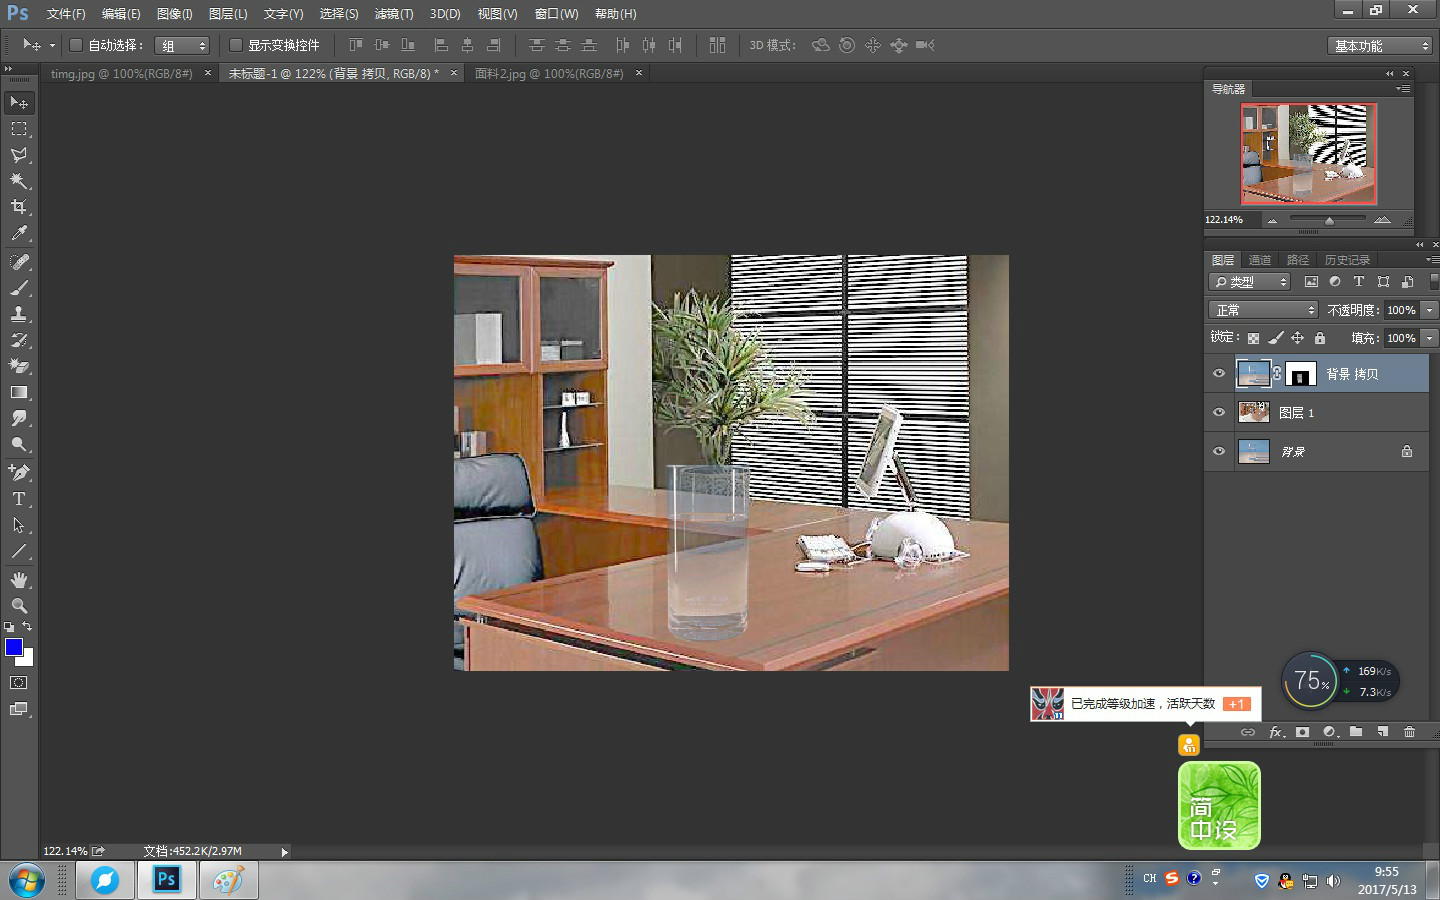The width and height of the screenshot is (1440, 900).
Task: Switch to the 面料2.jpg document tab
Action: point(549,73)
